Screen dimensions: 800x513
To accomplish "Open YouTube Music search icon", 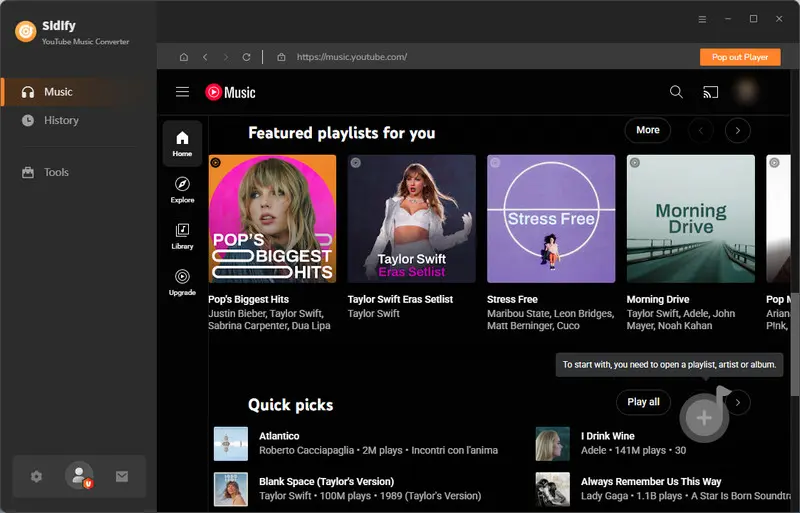I will 676,92.
